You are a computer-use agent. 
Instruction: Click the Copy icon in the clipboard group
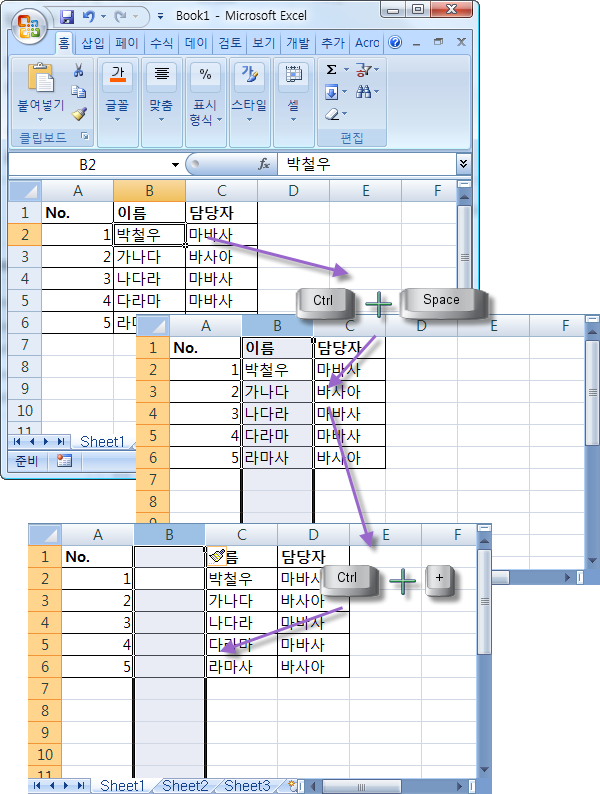[78, 92]
